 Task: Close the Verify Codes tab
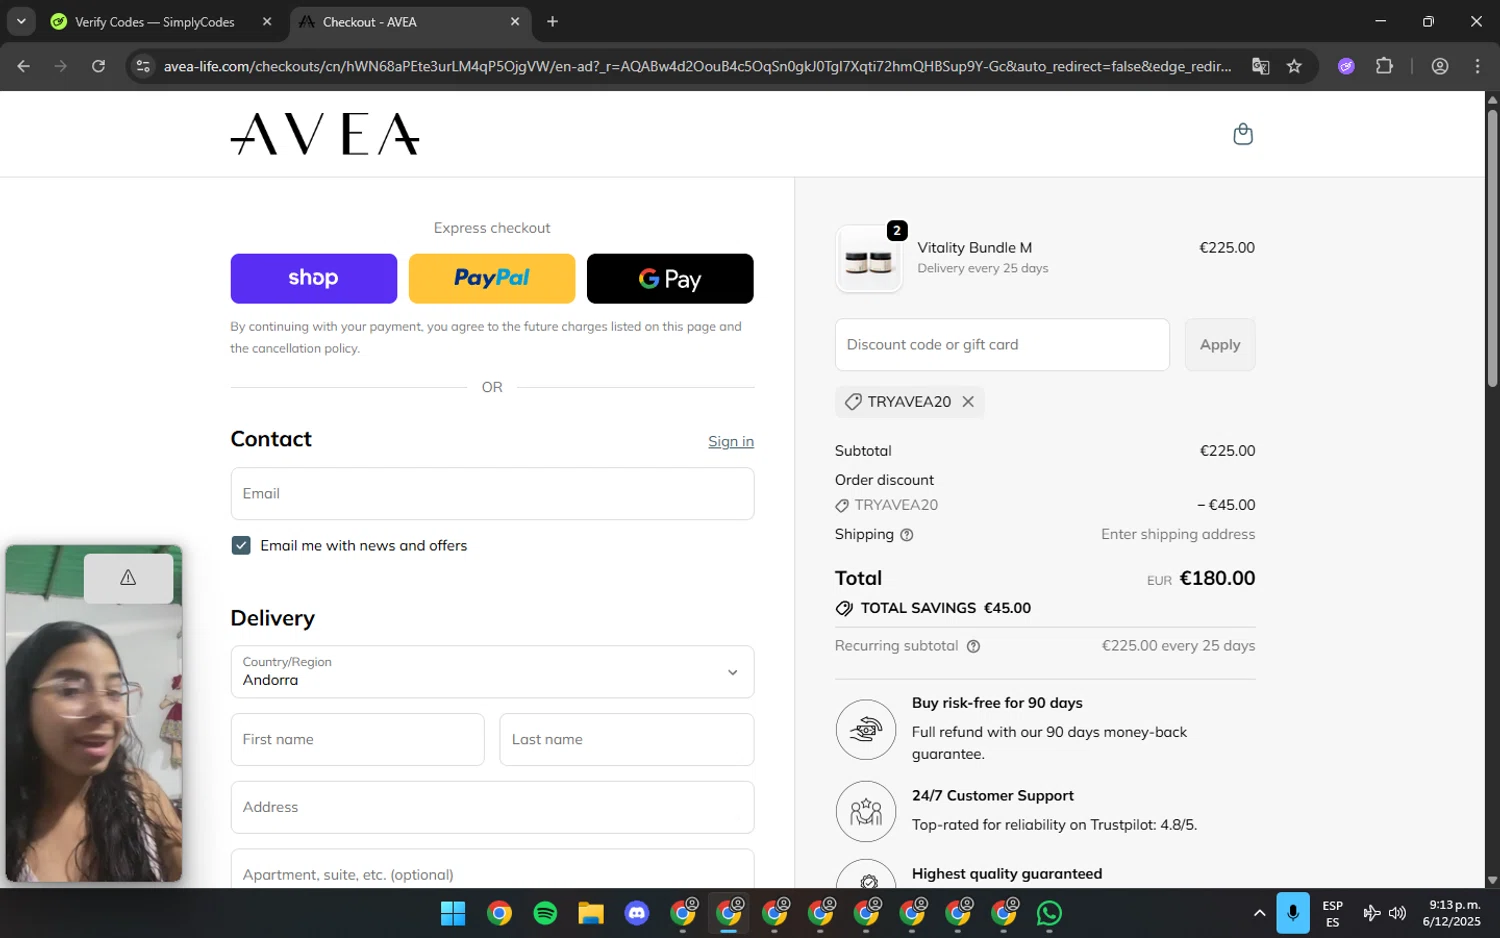[267, 21]
